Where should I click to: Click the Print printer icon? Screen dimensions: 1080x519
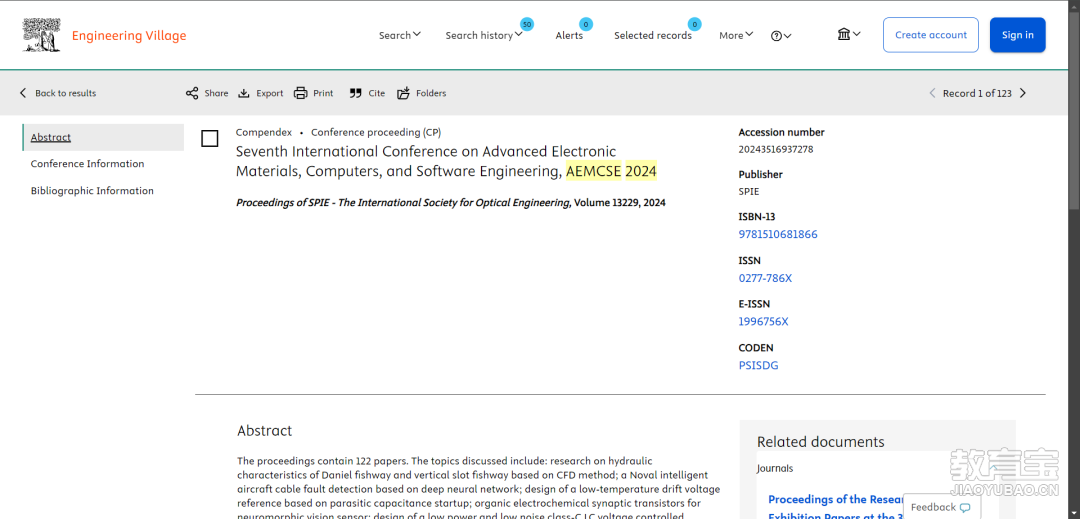tap(300, 93)
